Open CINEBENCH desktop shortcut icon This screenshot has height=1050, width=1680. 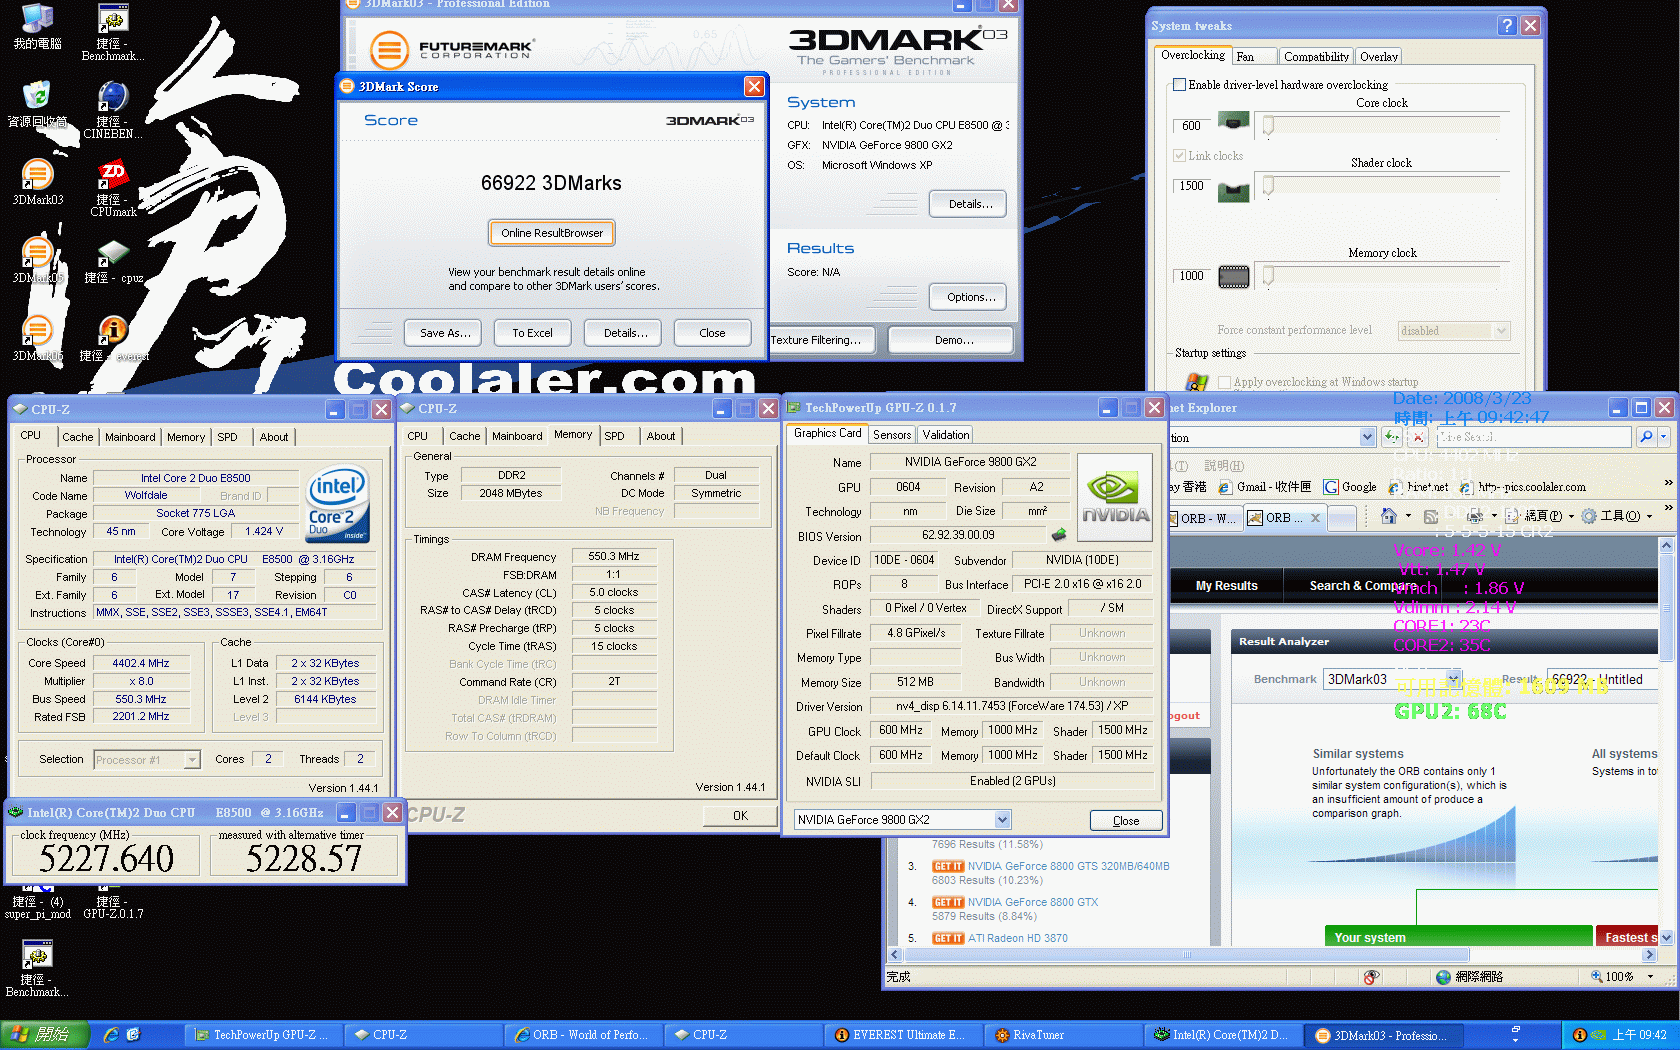112,98
